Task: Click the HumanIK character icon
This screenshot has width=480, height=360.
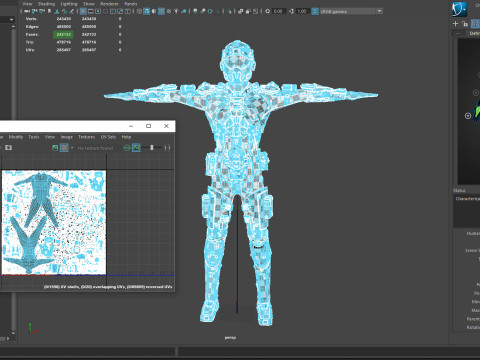Action: (459, 9)
